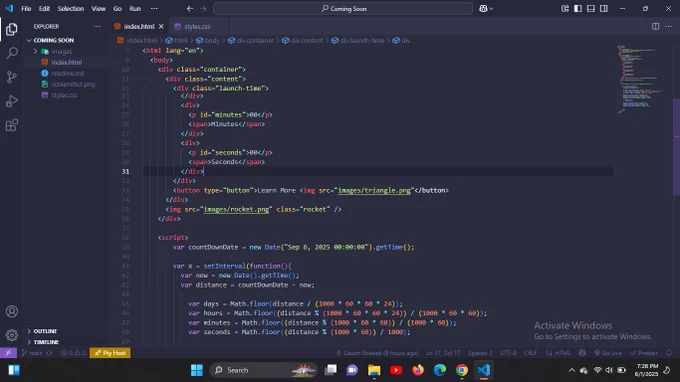680x382 pixels.
Task: Click the div.launch-time breadcrumb
Action: [358, 40]
